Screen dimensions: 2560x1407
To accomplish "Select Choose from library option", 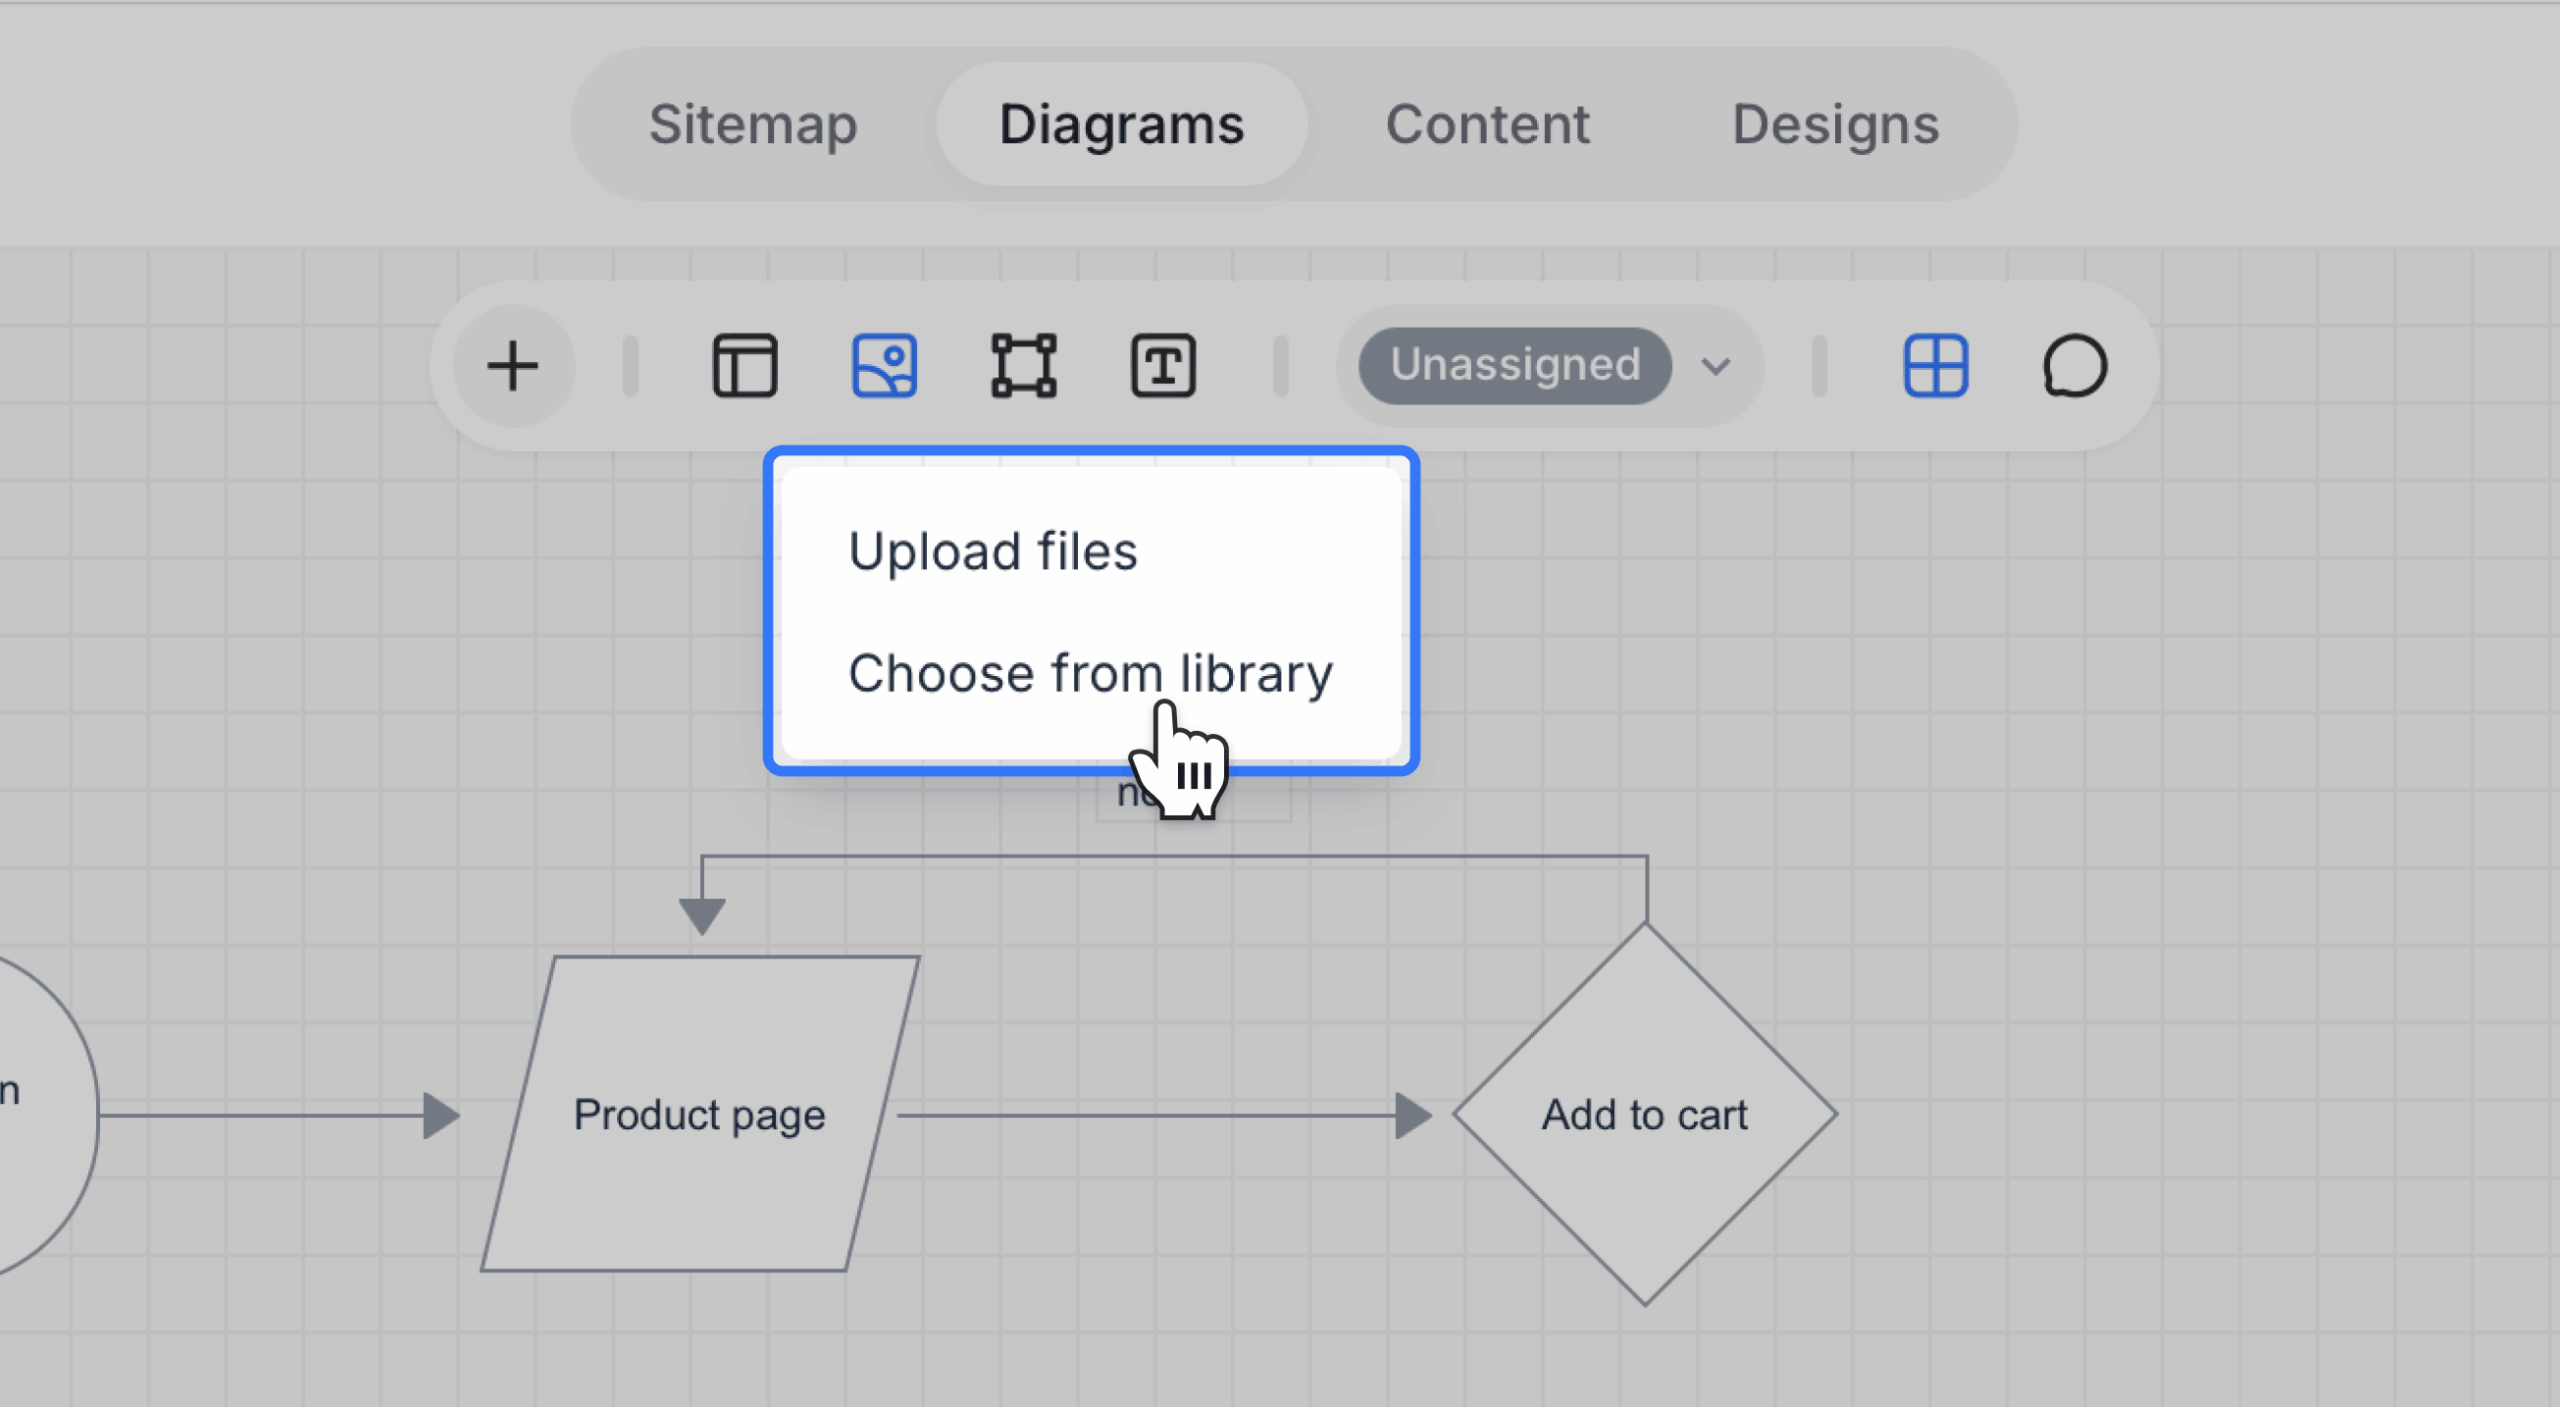I will [x=1091, y=673].
